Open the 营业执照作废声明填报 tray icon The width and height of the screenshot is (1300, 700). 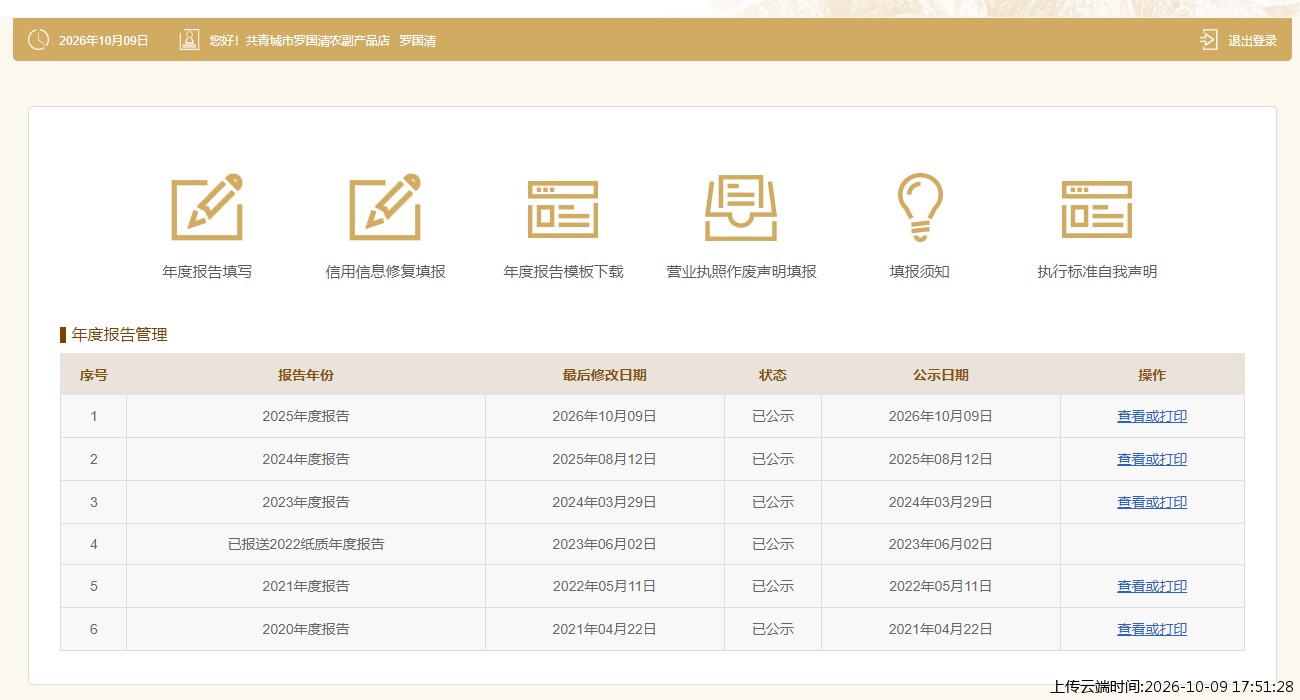[741, 208]
